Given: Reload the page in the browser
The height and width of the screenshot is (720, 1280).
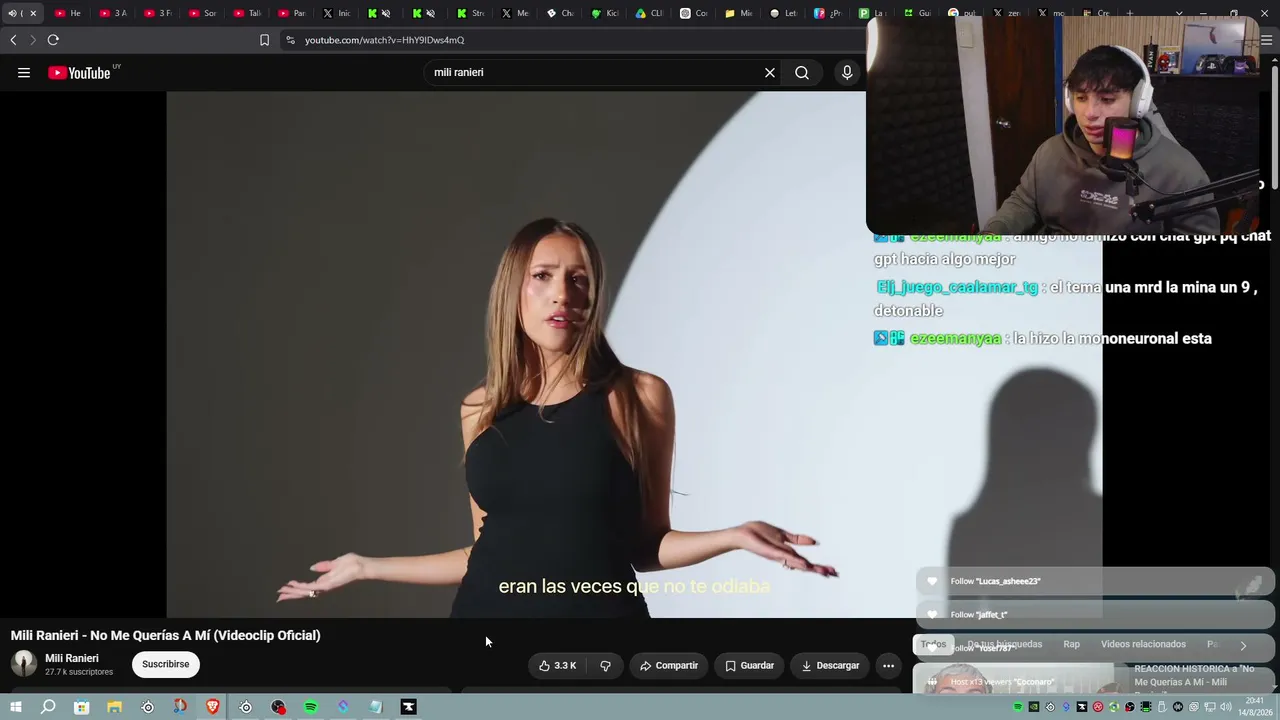Looking at the screenshot, I should click(x=53, y=40).
